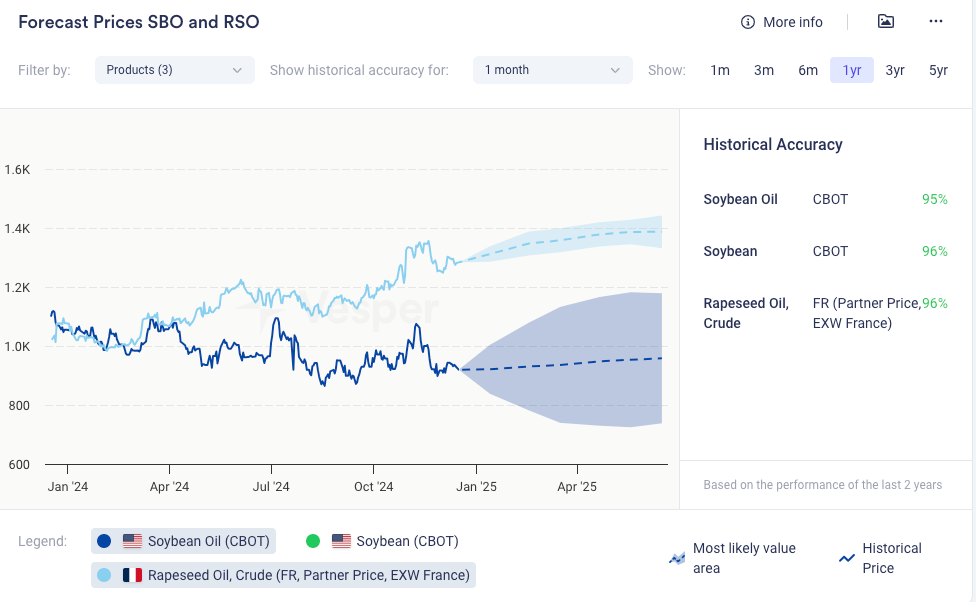976x602 pixels.
Task: Click the More info circle icon
Action: [747, 22]
